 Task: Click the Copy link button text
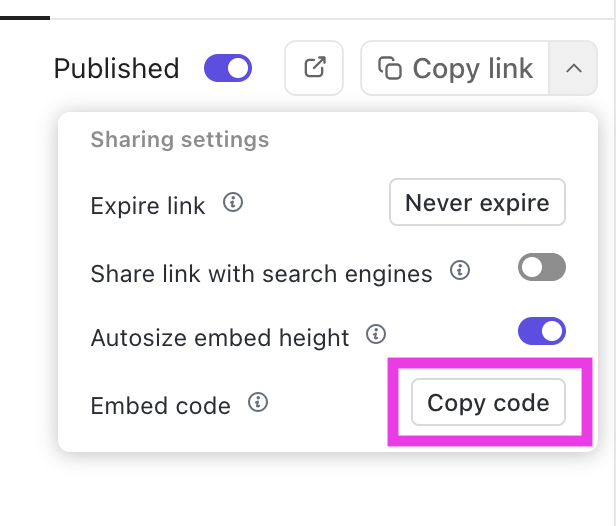tap(472, 68)
